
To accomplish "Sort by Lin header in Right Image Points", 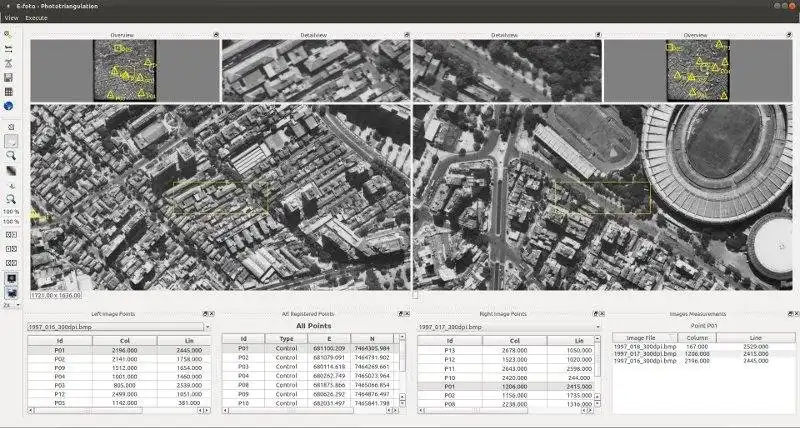I will (x=570, y=340).
